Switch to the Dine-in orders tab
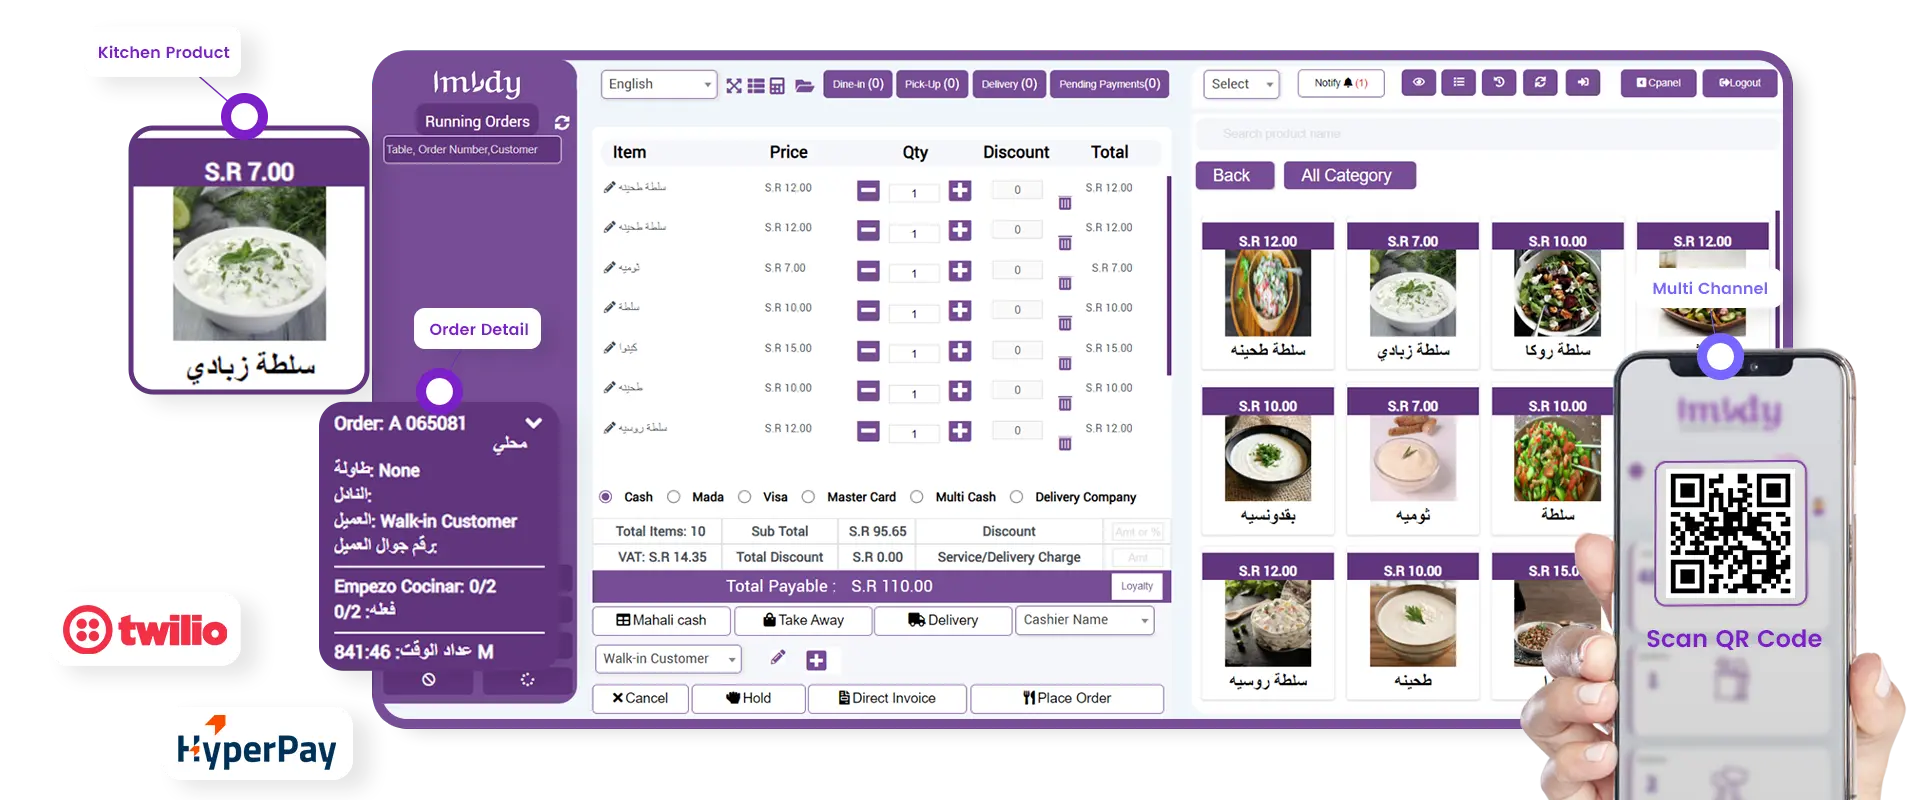 (x=857, y=84)
